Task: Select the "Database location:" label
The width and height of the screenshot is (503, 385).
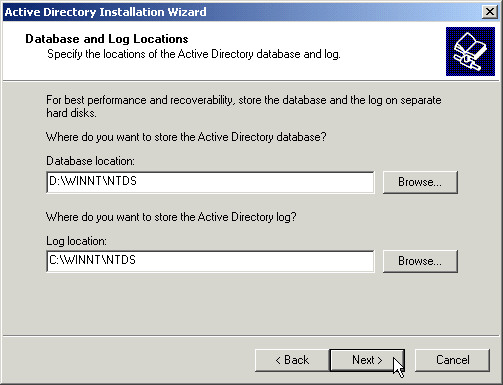Action: [x=90, y=161]
